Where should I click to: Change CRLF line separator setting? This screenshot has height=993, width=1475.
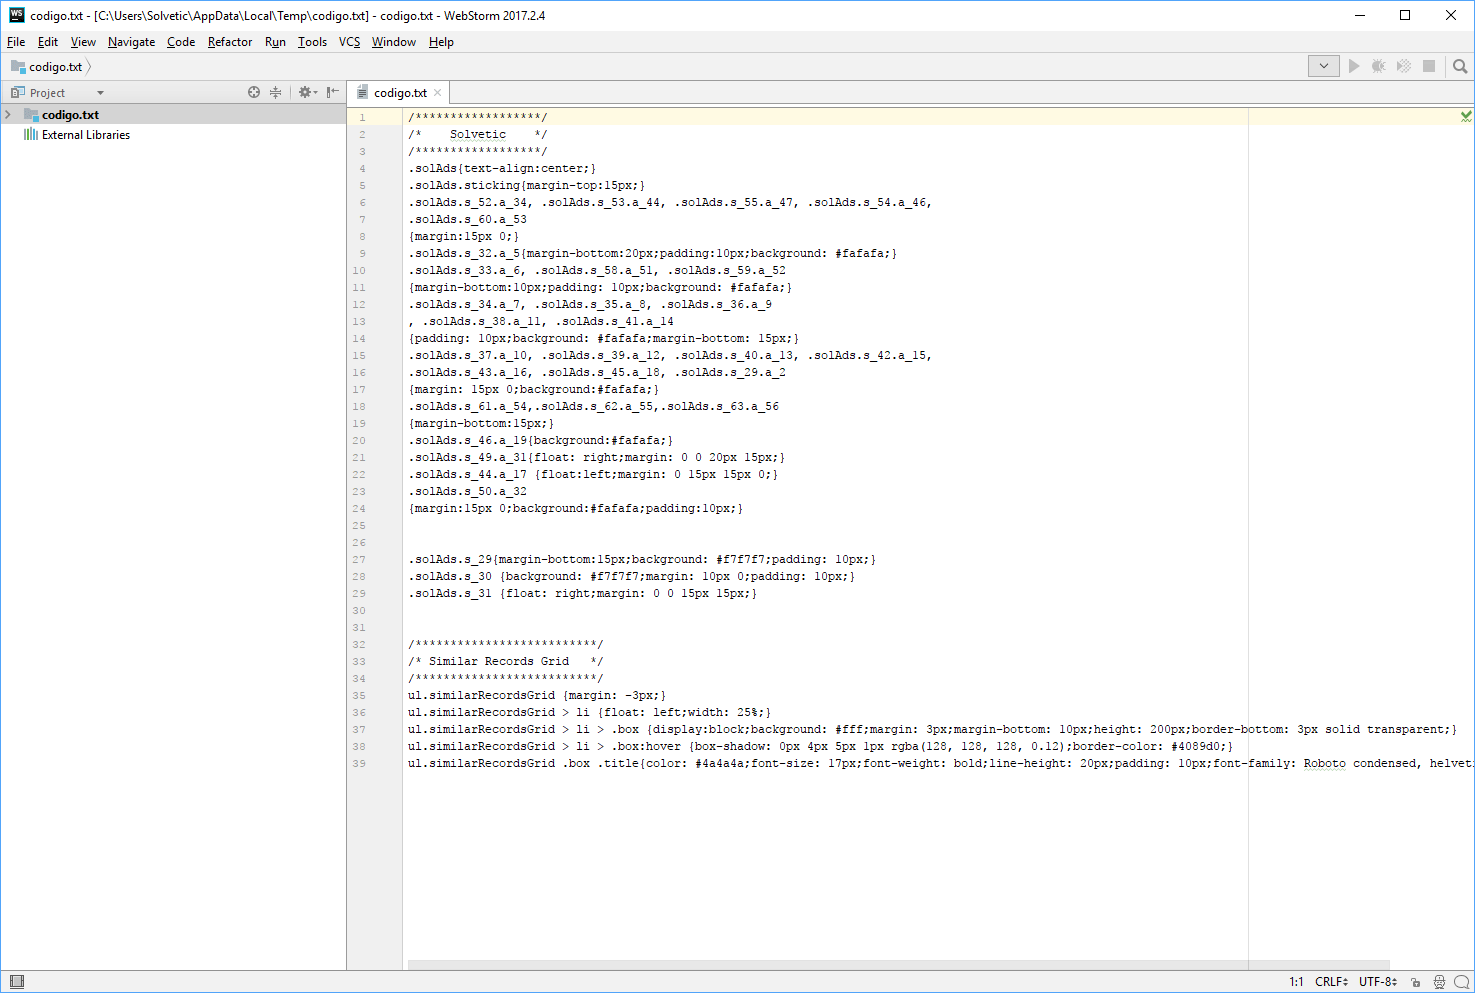coord(1331,982)
